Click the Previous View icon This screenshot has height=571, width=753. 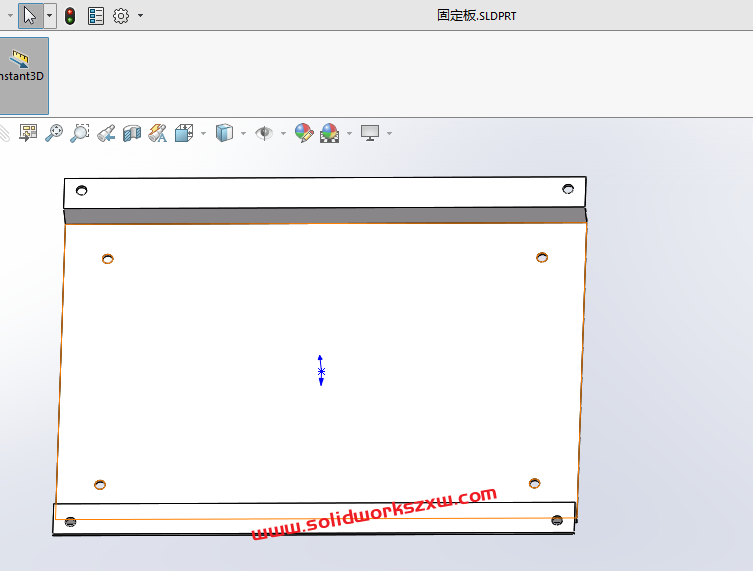(x=106, y=133)
